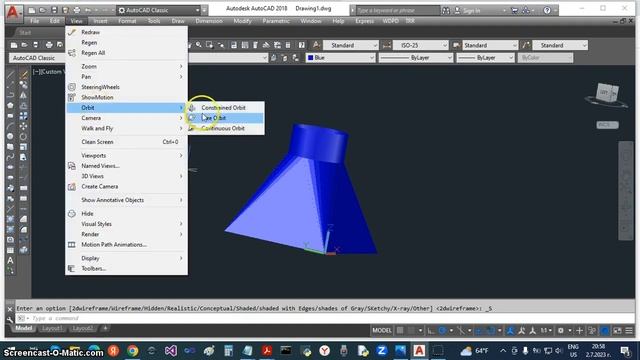Click the Create Camera menu icon
The width and height of the screenshot is (640, 360).
coord(72,187)
